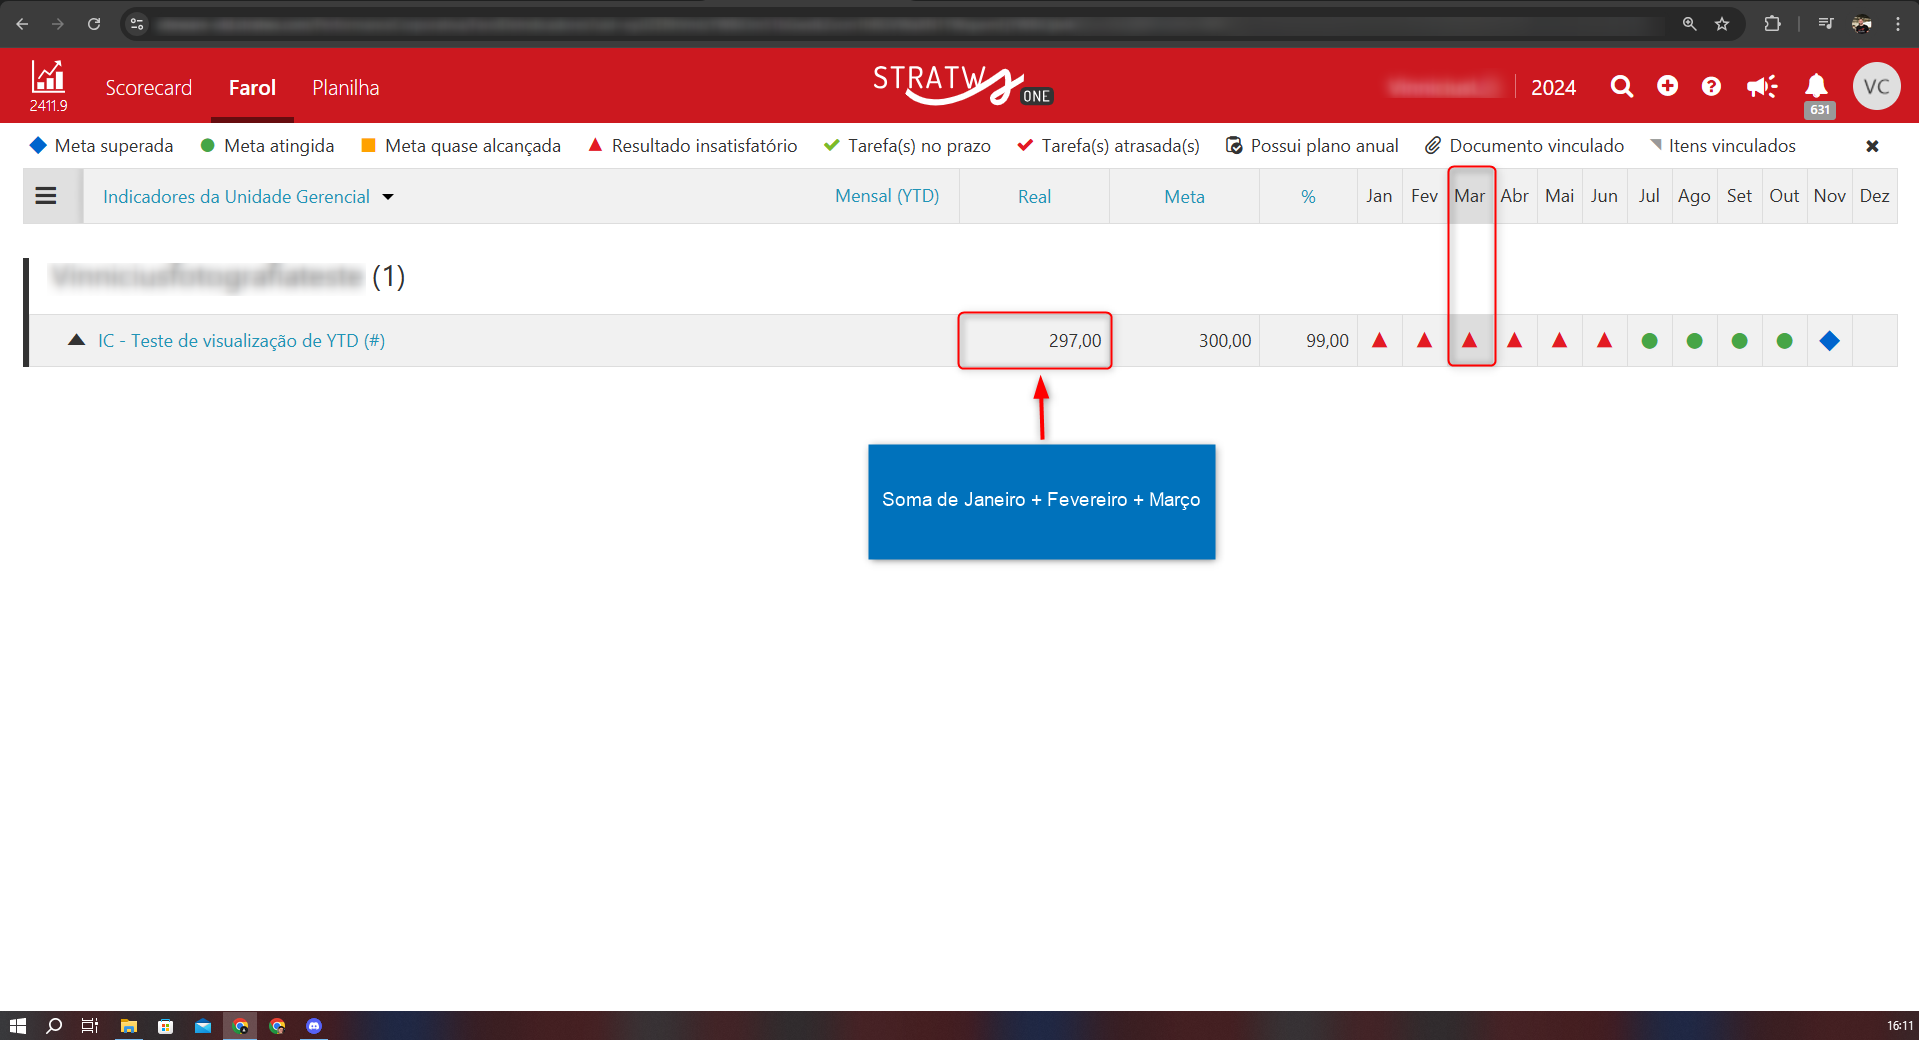Open the Scorecard tab

(x=149, y=88)
